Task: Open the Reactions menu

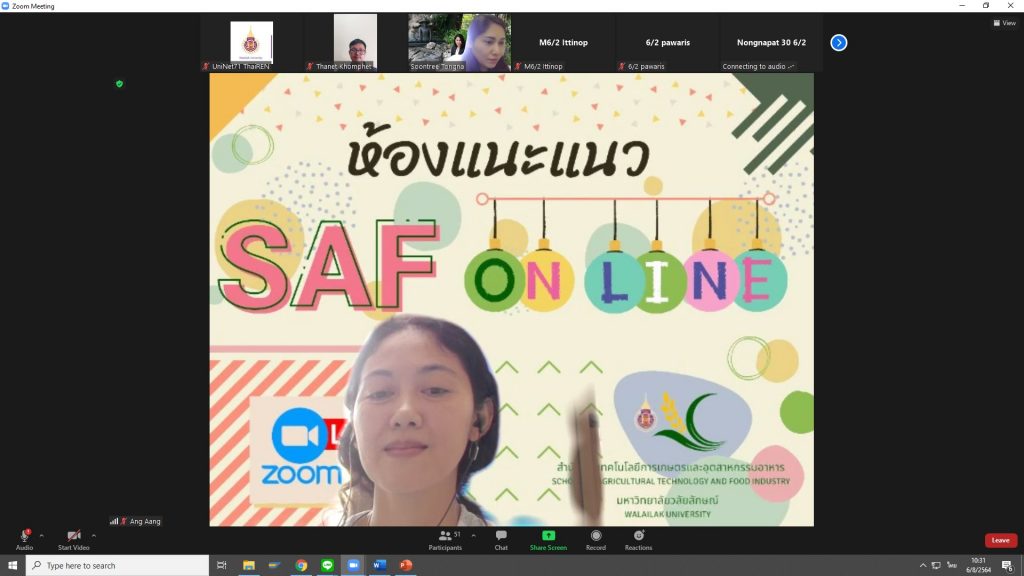Action: click(x=638, y=537)
